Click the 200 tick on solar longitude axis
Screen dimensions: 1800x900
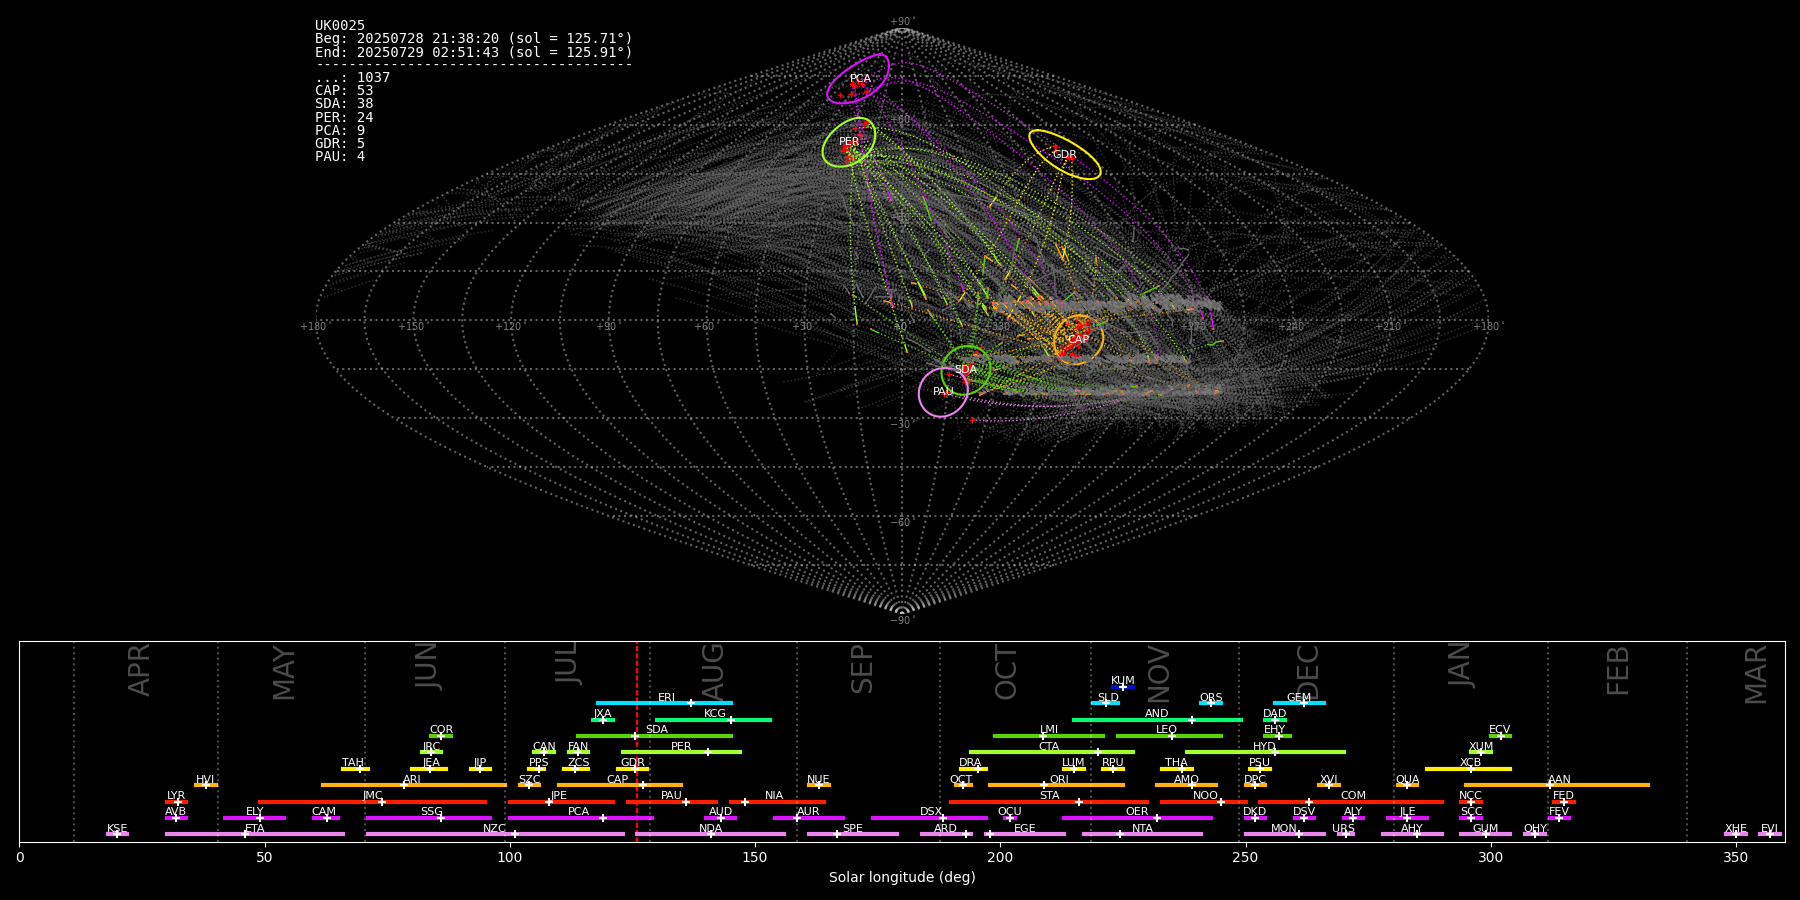(1000, 857)
